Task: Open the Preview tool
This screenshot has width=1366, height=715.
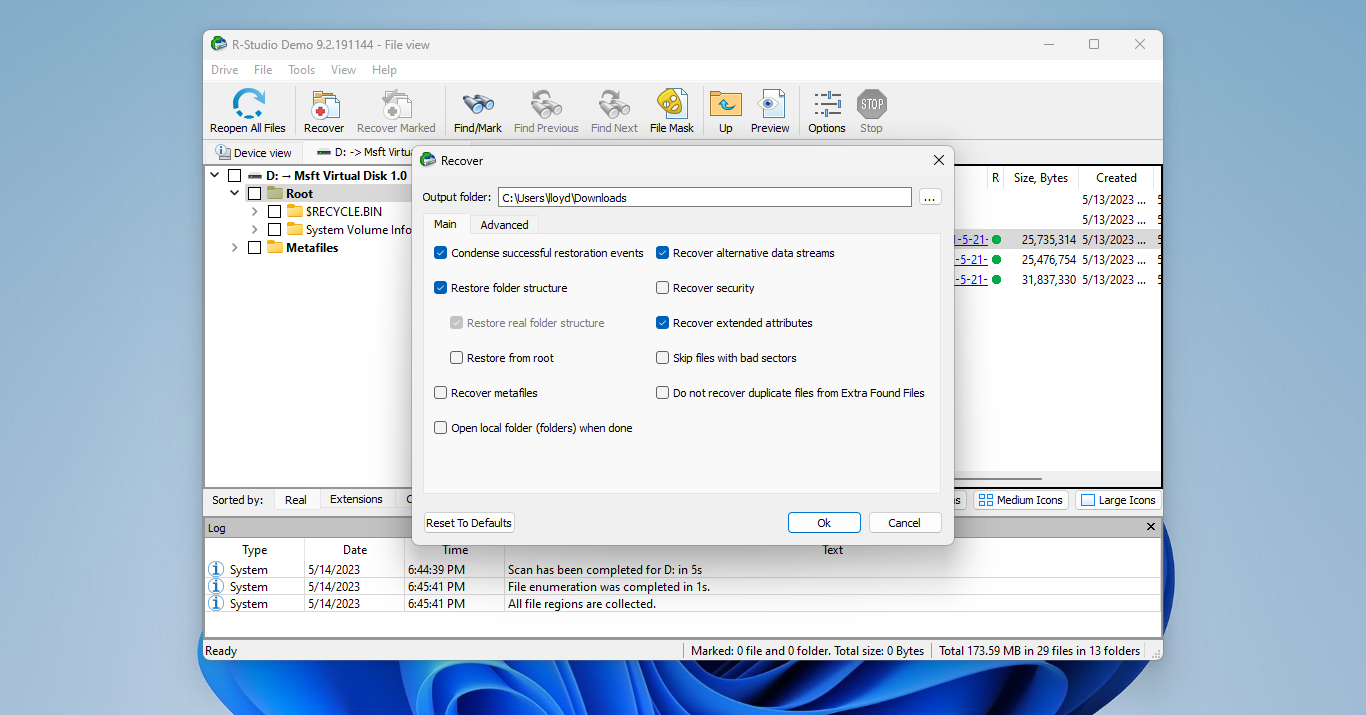Action: click(x=770, y=104)
